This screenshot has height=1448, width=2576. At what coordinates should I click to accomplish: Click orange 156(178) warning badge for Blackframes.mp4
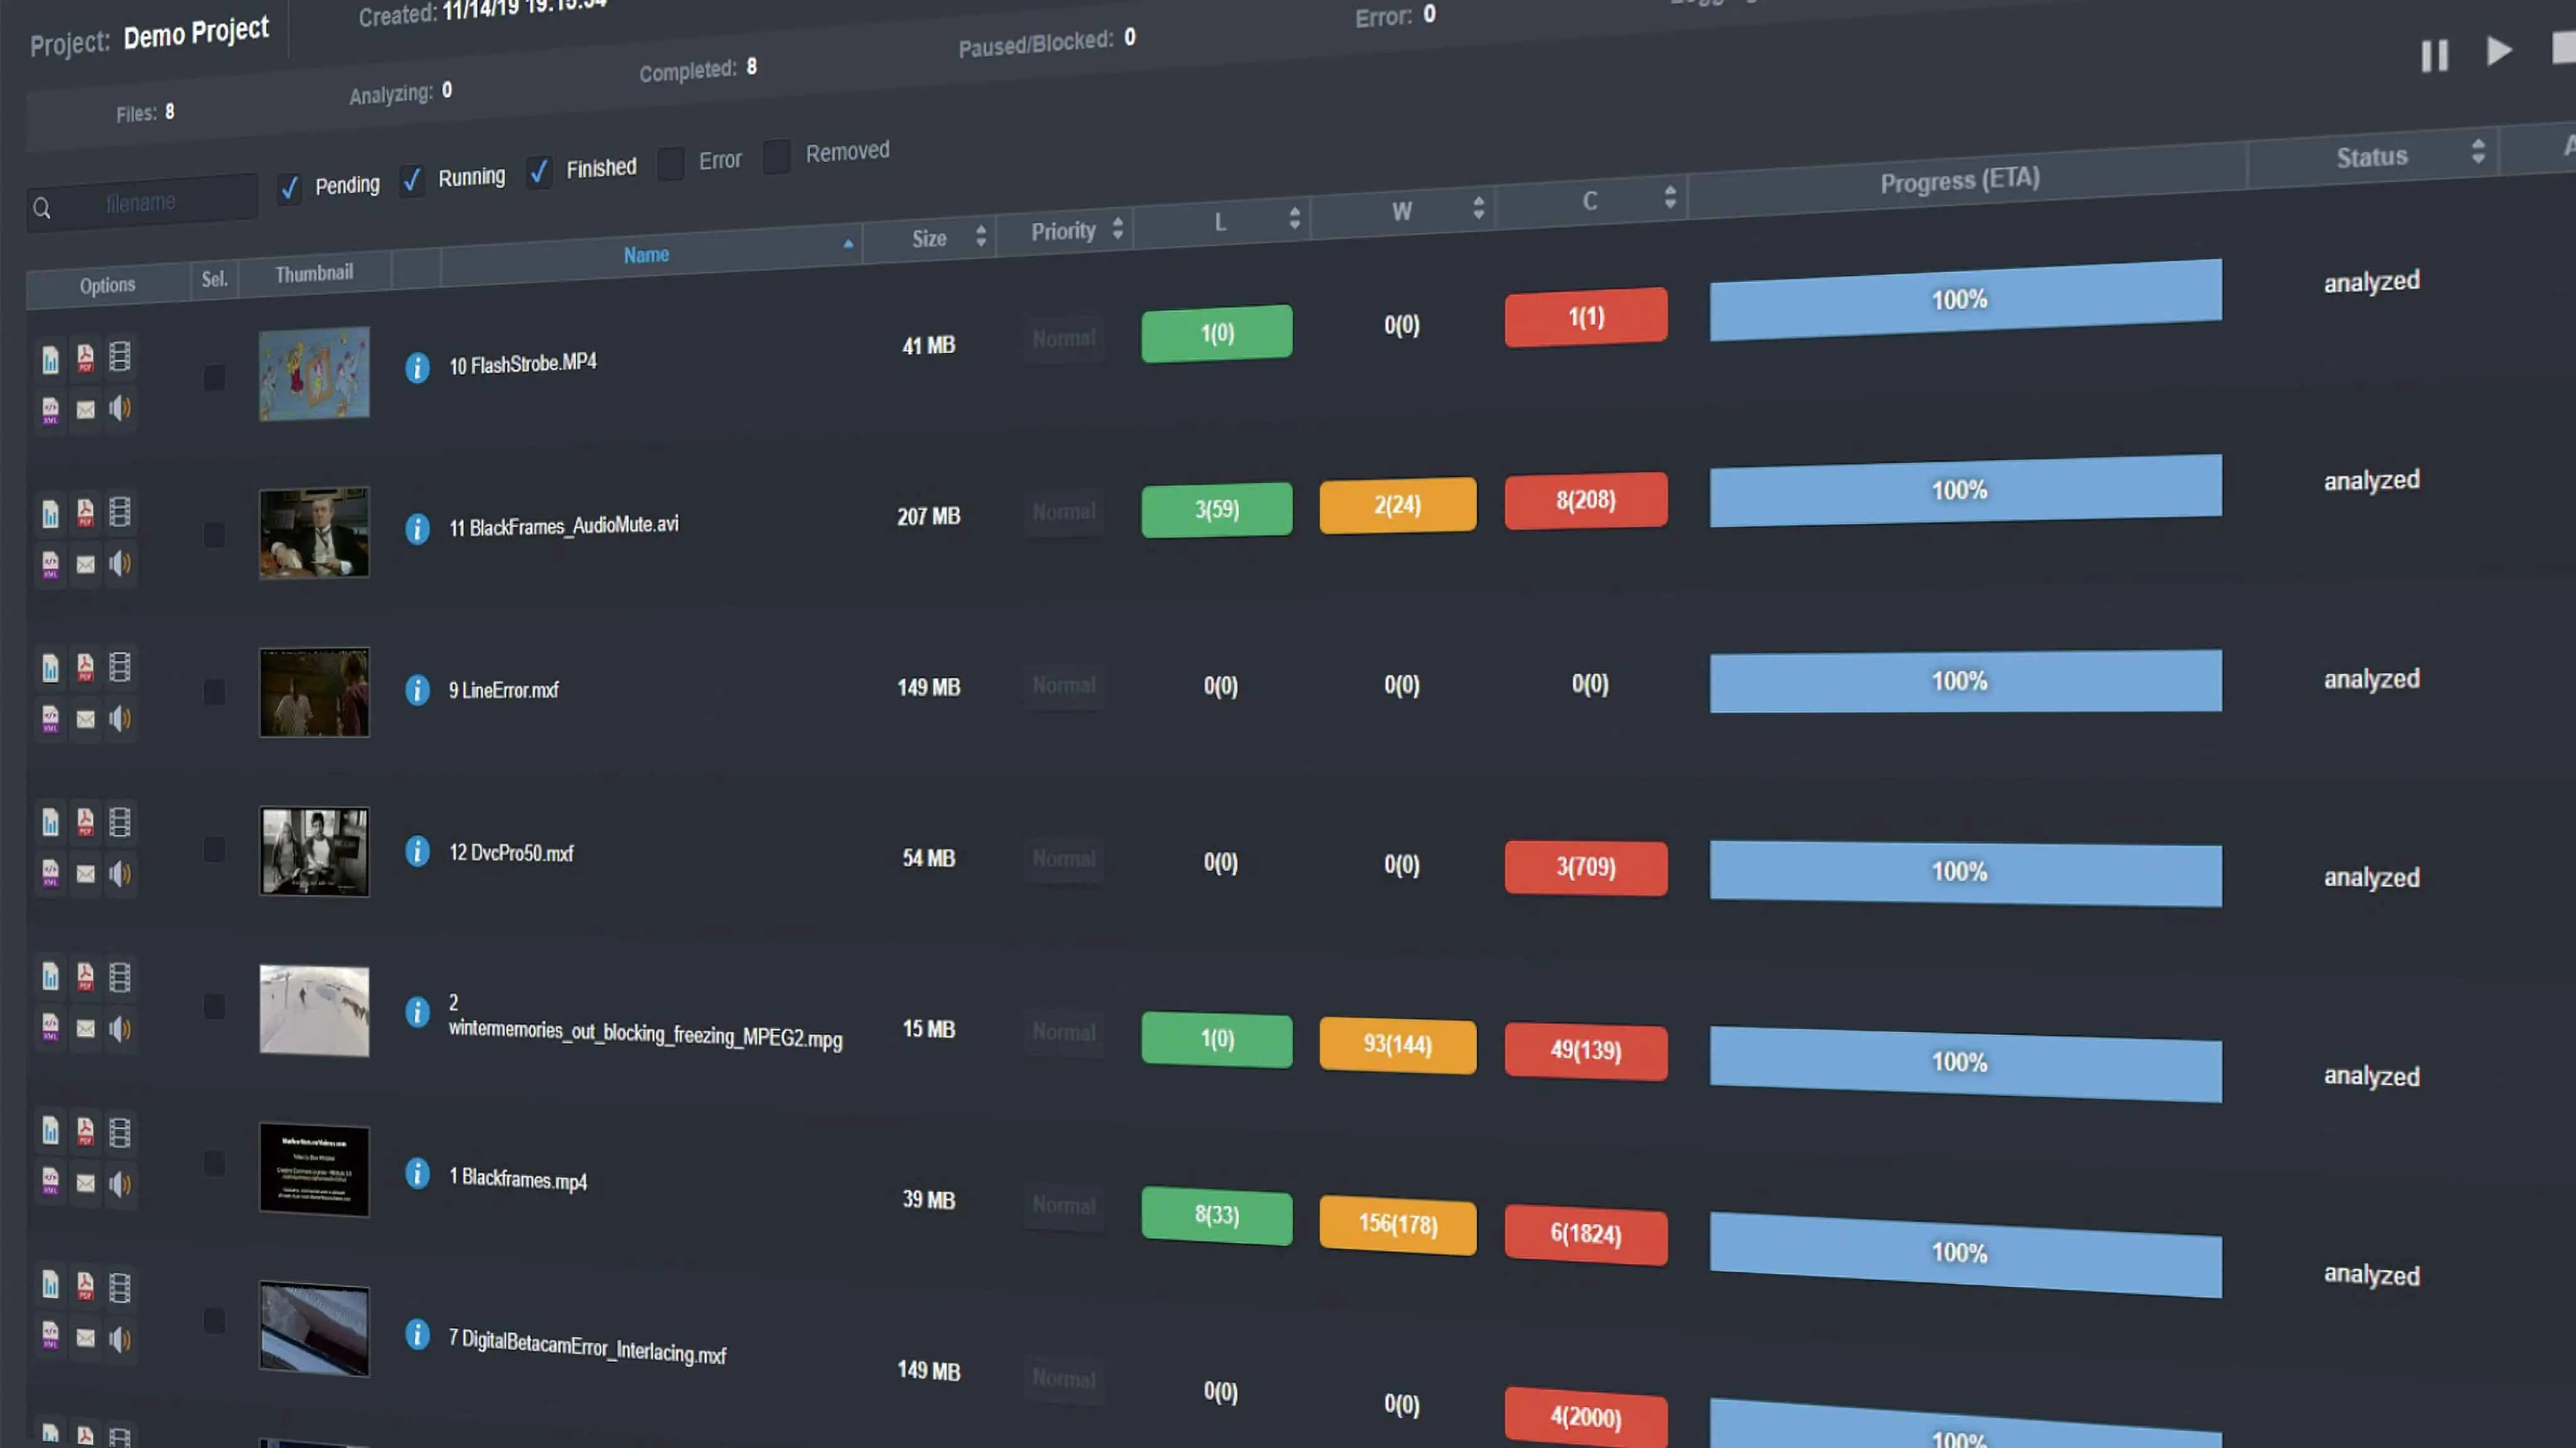[1397, 1224]
